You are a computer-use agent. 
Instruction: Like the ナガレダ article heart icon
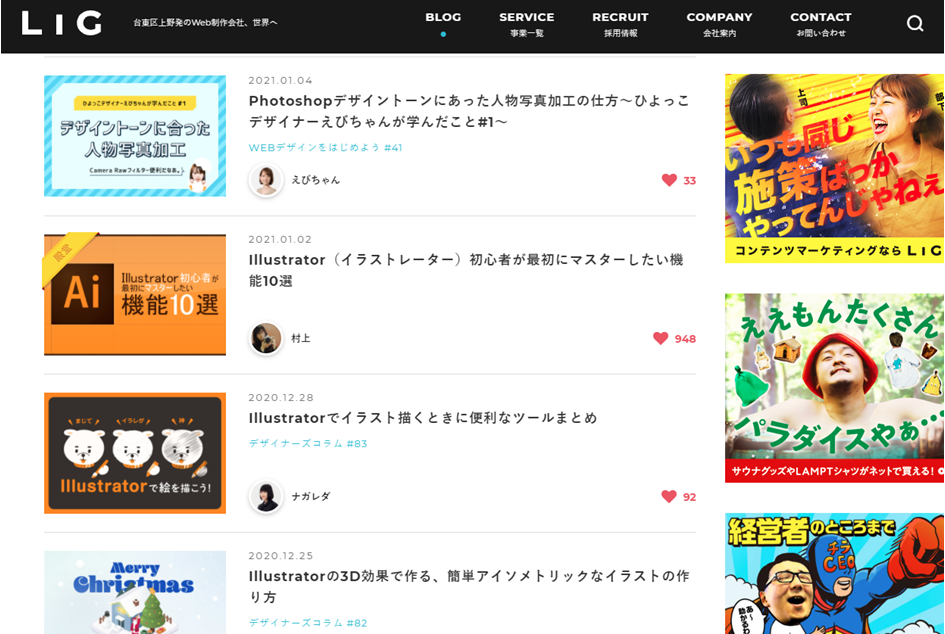pos(669,497)
